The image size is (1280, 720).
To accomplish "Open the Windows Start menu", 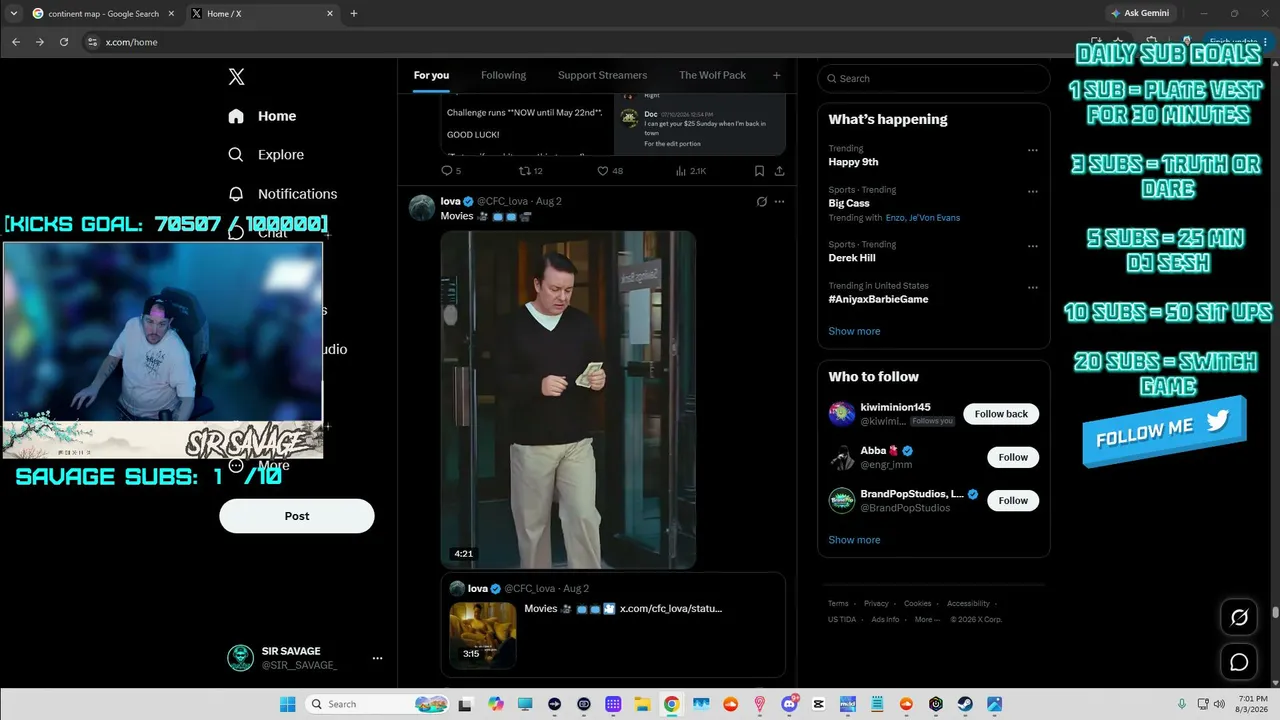I will pos(288,704).
